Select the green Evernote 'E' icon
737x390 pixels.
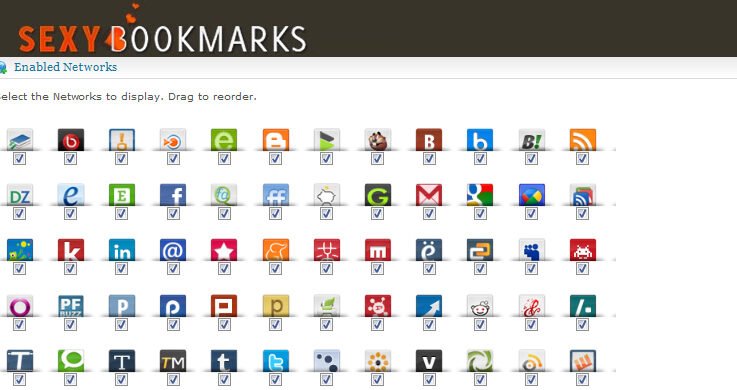(122, 195)
